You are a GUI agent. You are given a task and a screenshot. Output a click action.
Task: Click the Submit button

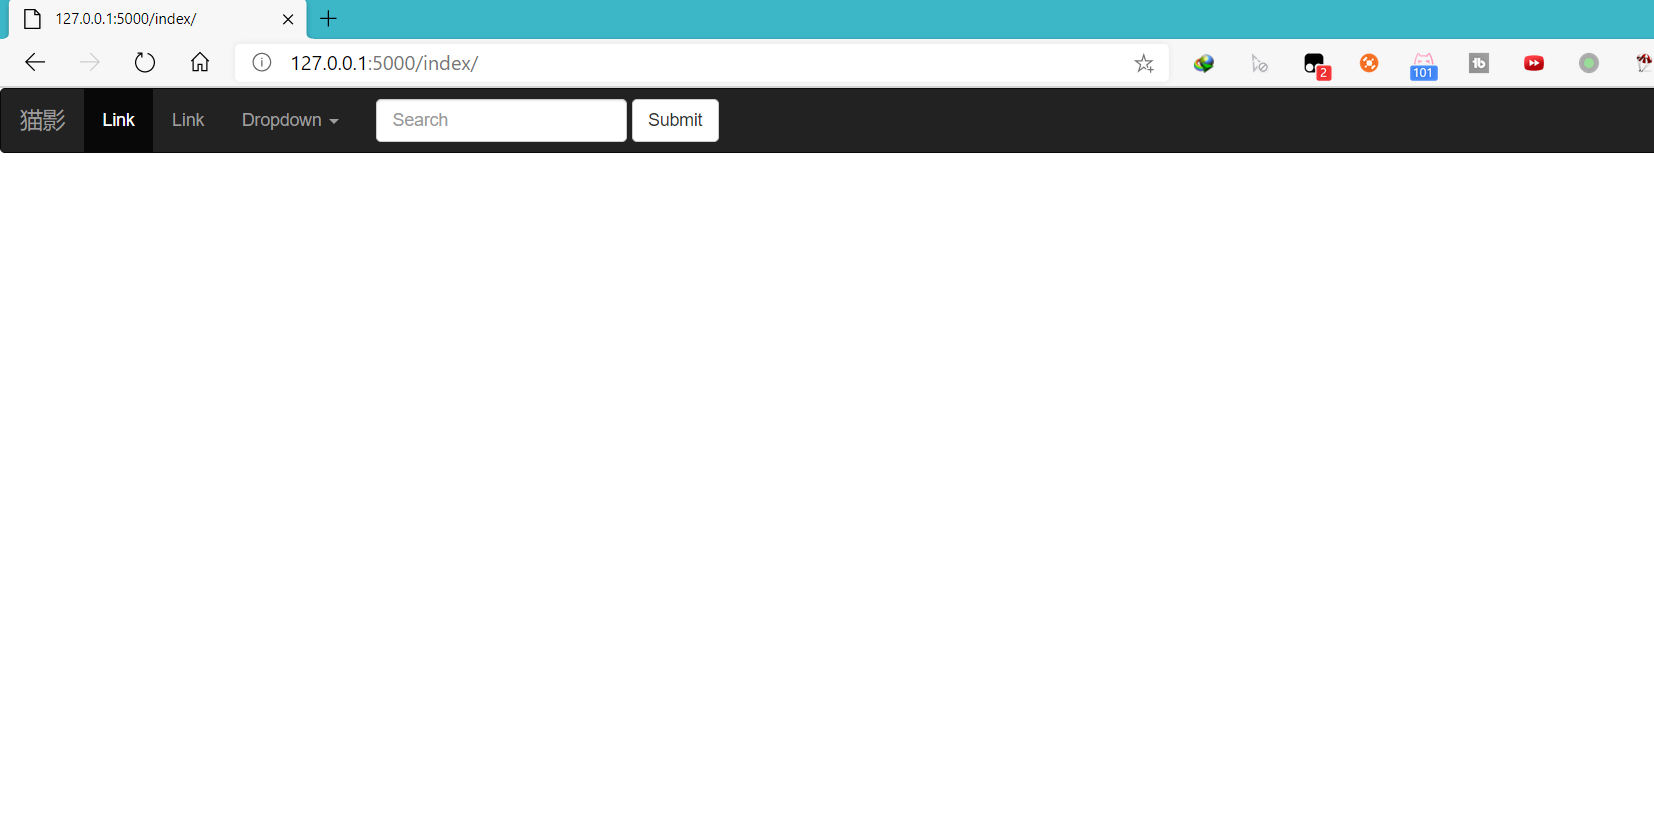click(675, 120)
